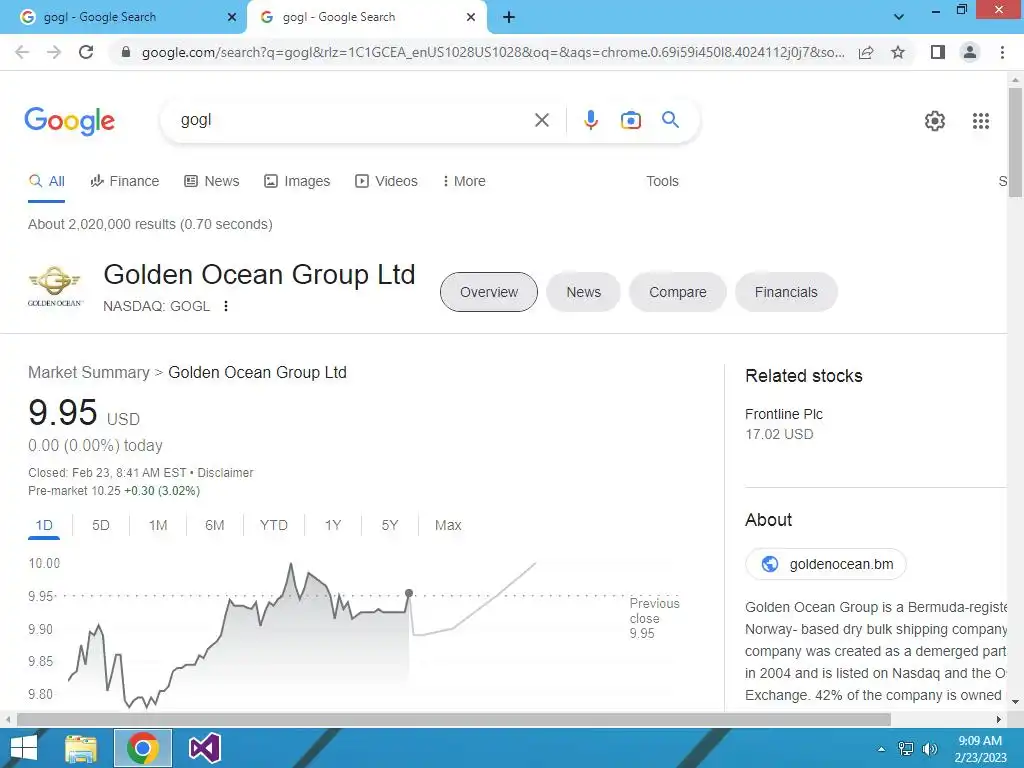This screenshot has width=1024, height=768.
Task: Open Visual Studio from taskbar
Action: click(204, 748)
